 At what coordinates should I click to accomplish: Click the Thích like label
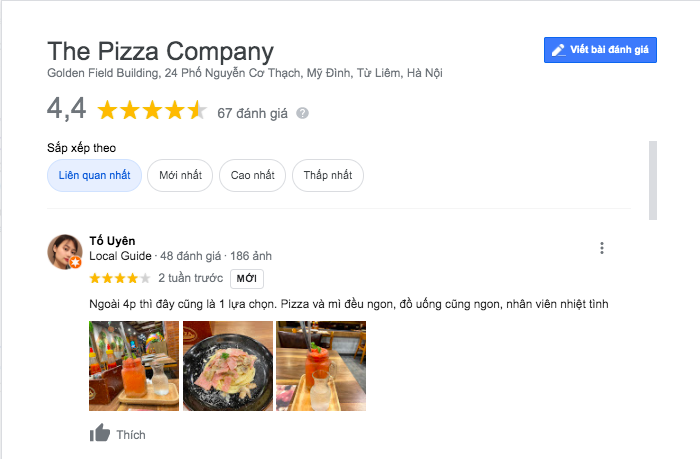click(131, 435)
